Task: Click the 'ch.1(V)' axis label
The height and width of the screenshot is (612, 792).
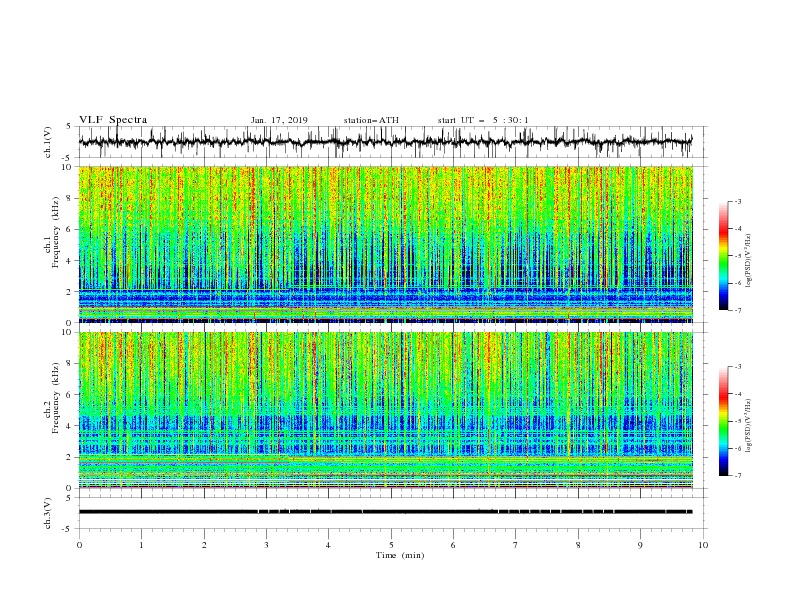Action: (x=48, y=142)
